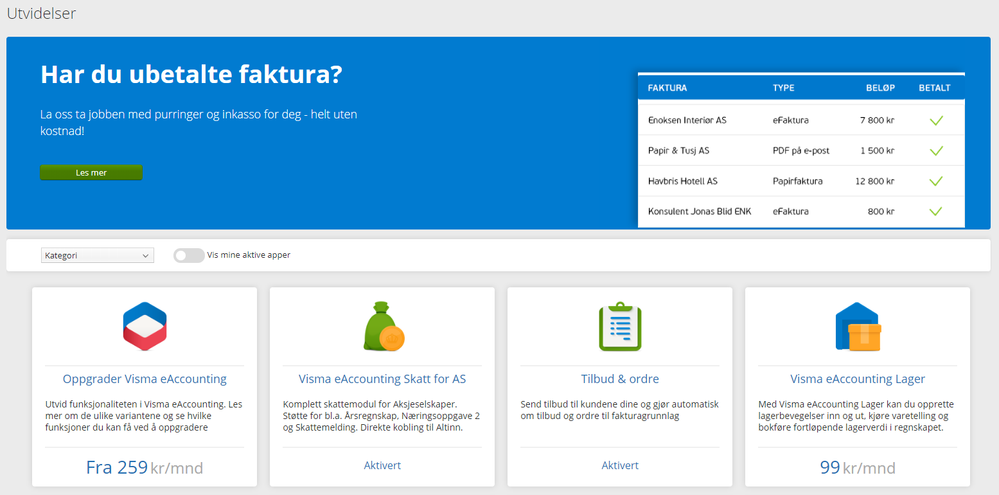The height and width of the screenshot is (495, 999).
Task: Click the Har du ubetalte faktura? headline
Action: pyautogui.click(x=191, y=75)
